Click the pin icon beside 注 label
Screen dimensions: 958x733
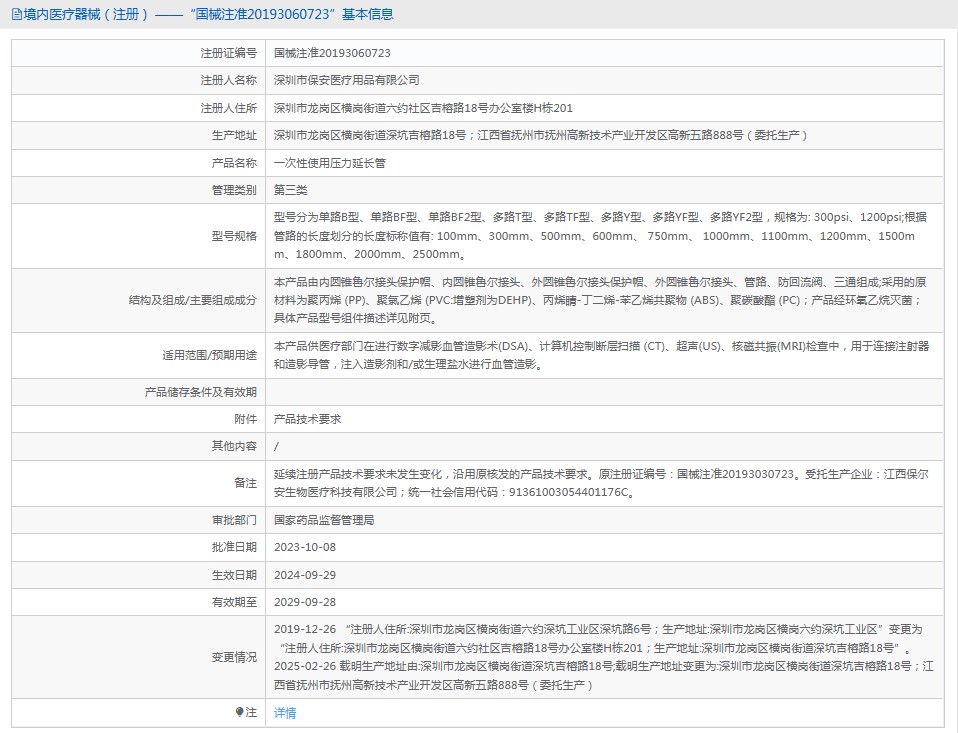240,713
